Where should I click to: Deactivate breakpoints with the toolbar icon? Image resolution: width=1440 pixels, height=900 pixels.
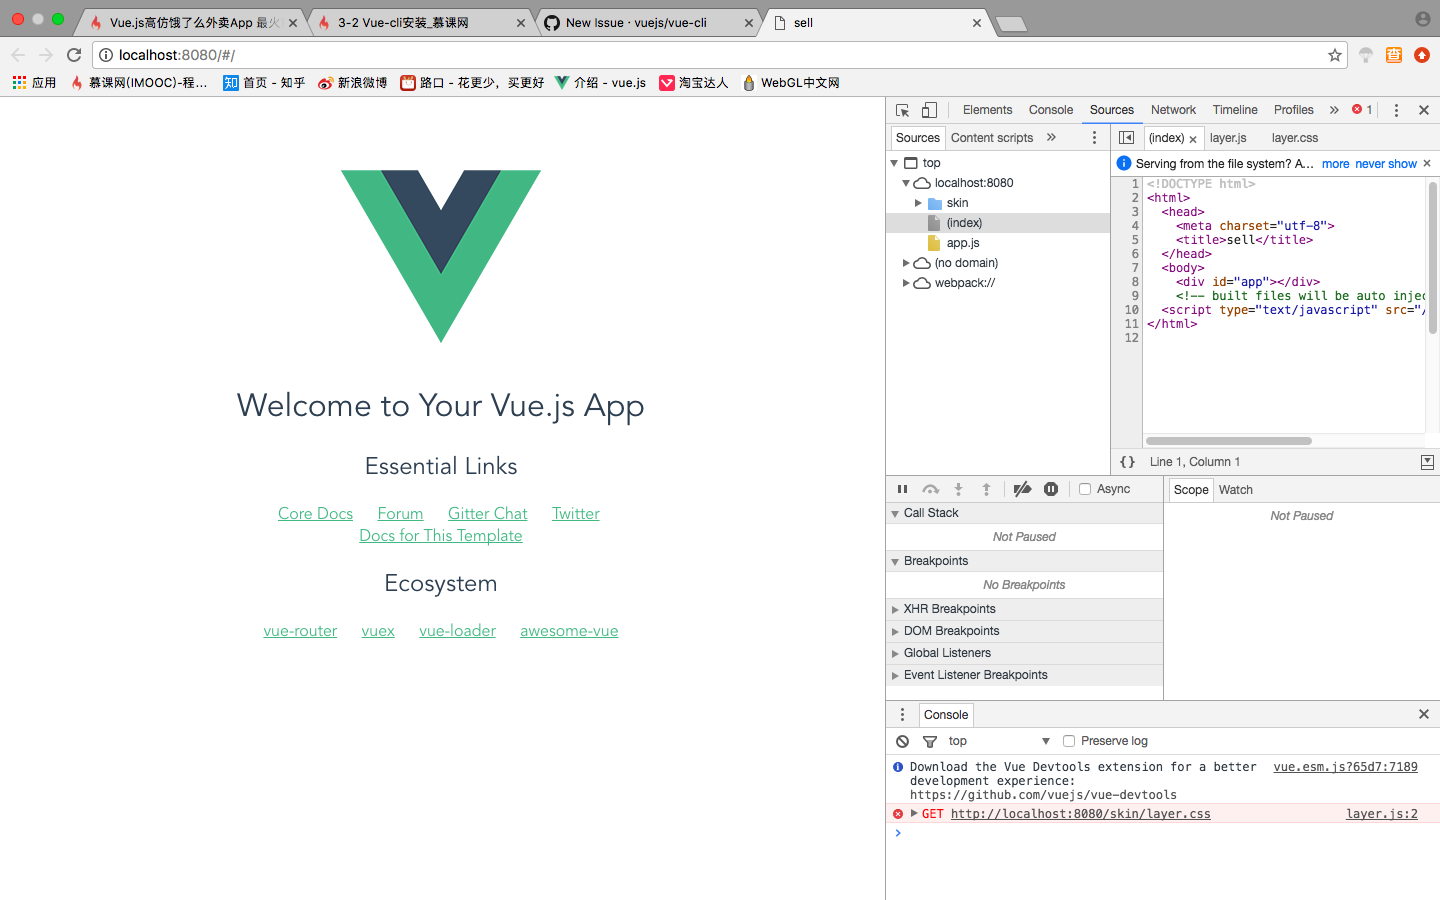tap(1022, 489)
